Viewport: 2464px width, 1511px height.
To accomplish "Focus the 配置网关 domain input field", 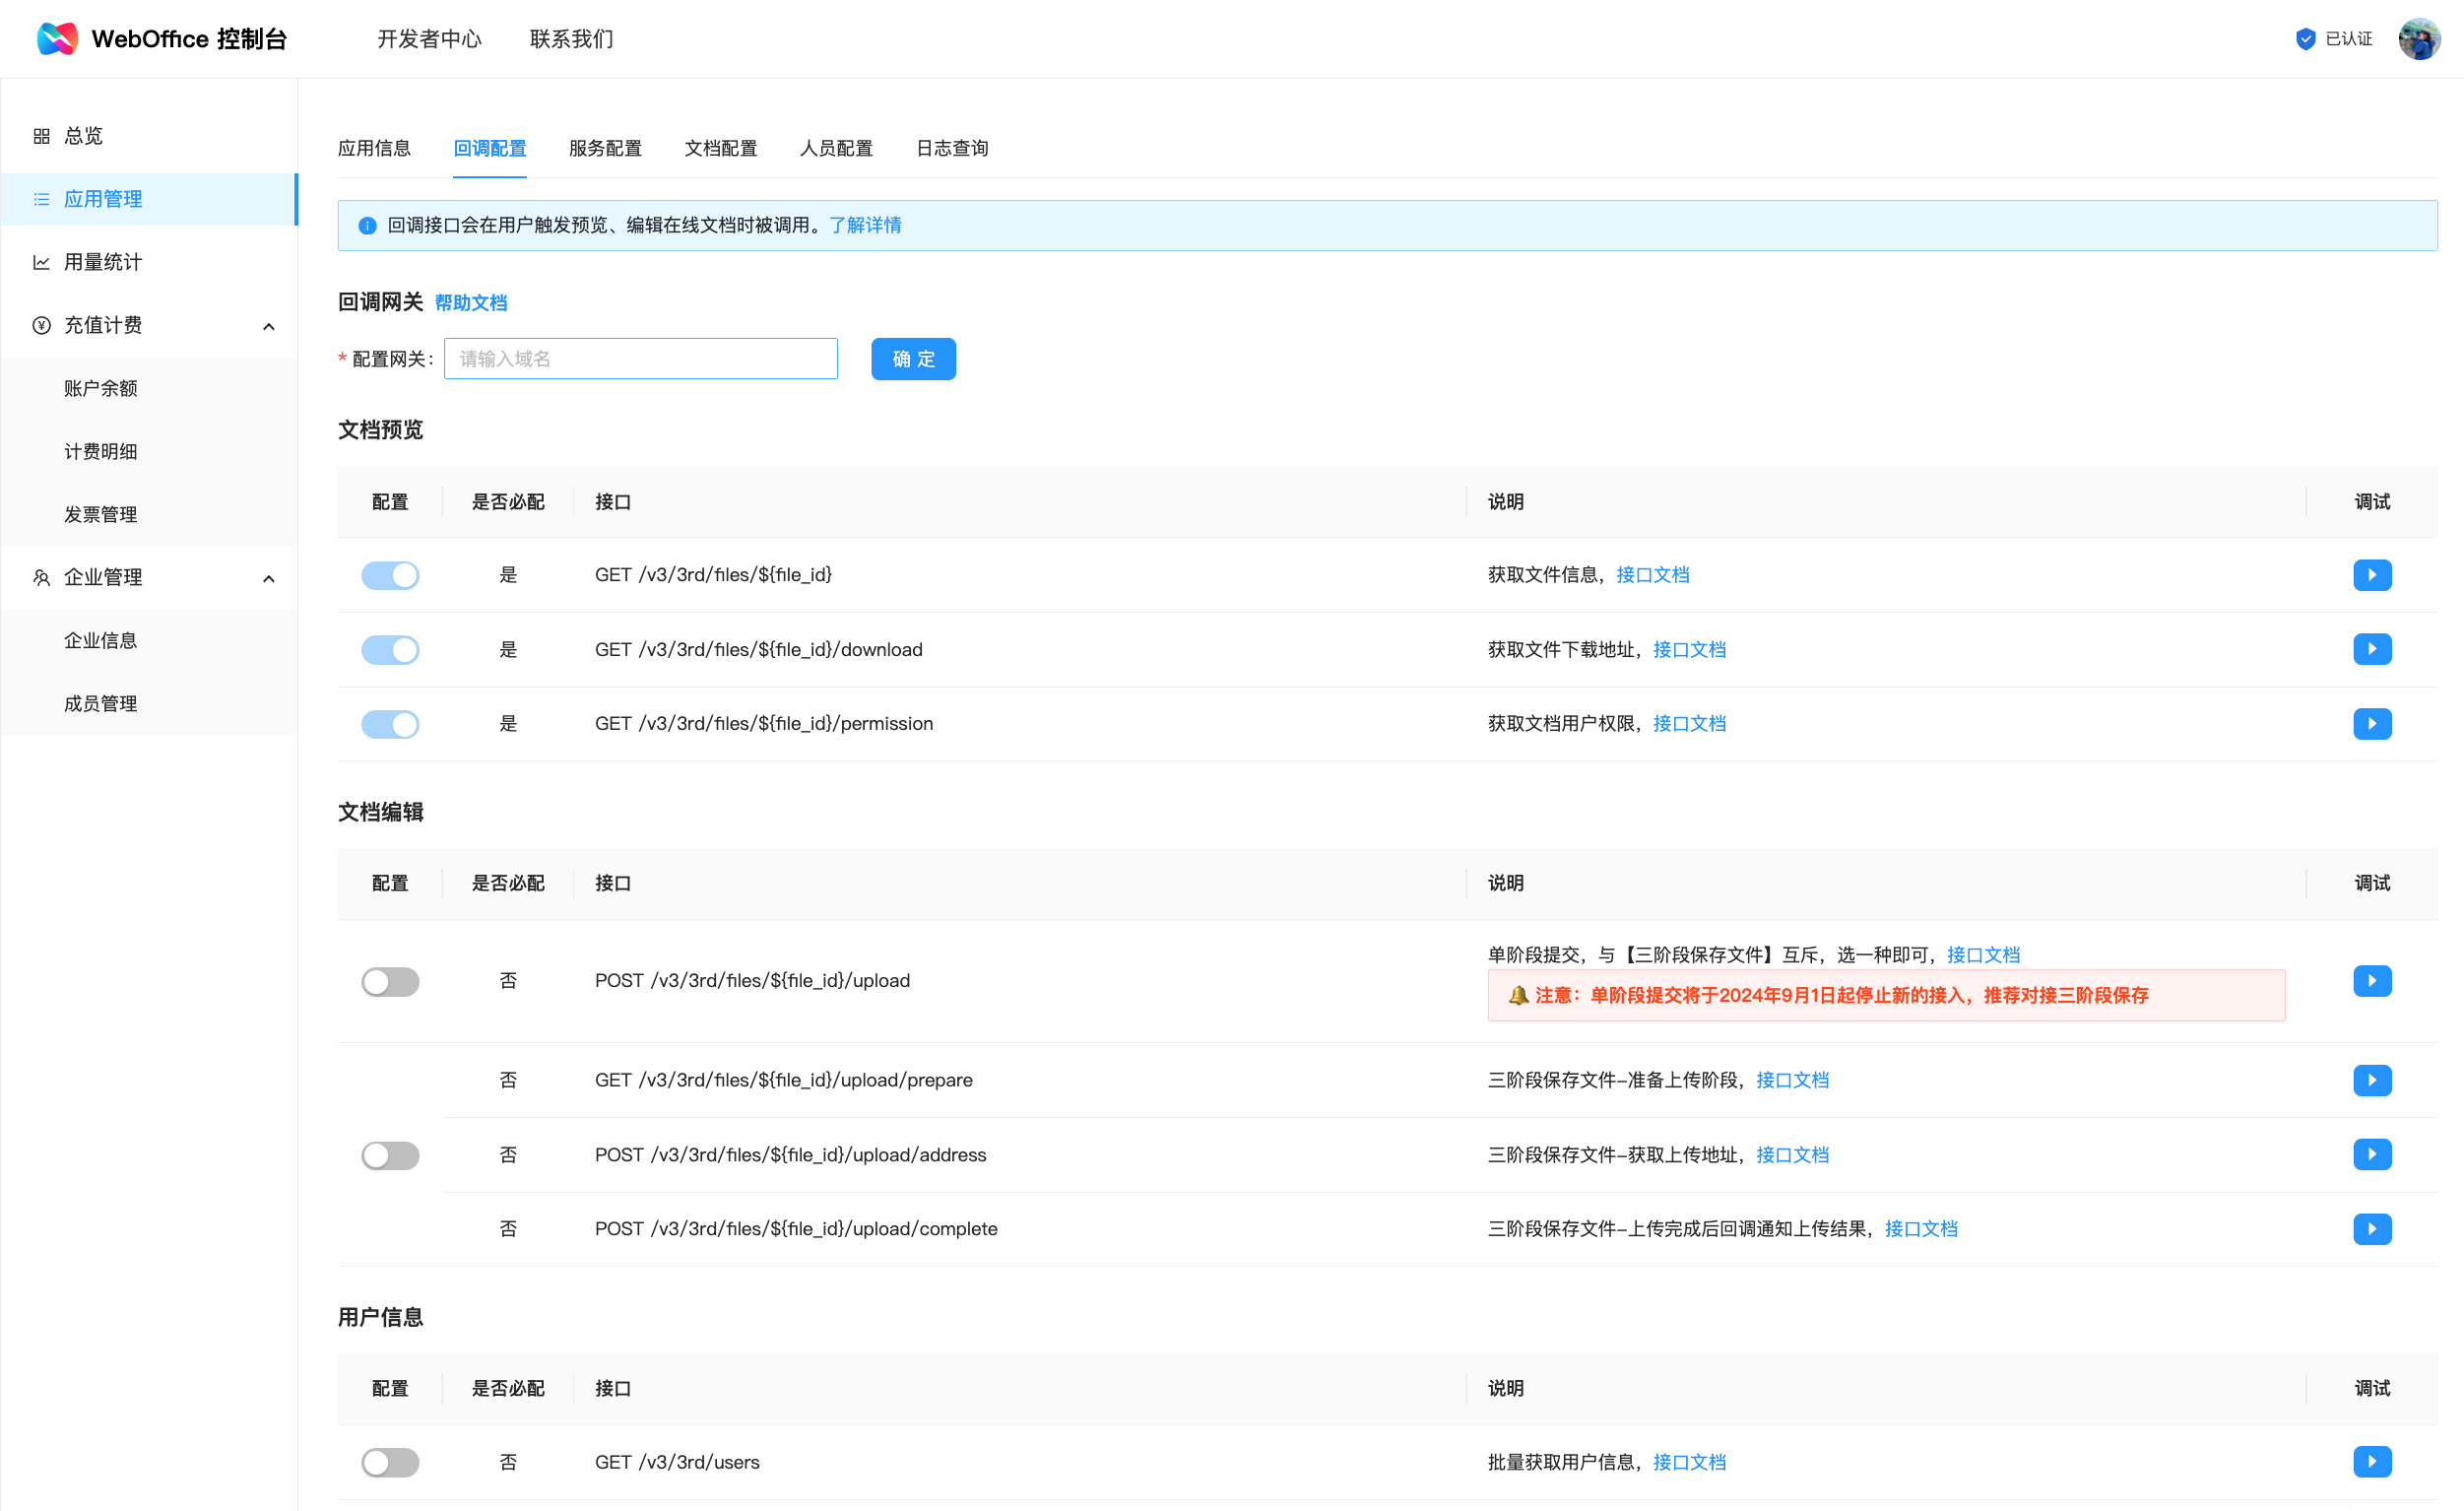I will tap(640, 359).
